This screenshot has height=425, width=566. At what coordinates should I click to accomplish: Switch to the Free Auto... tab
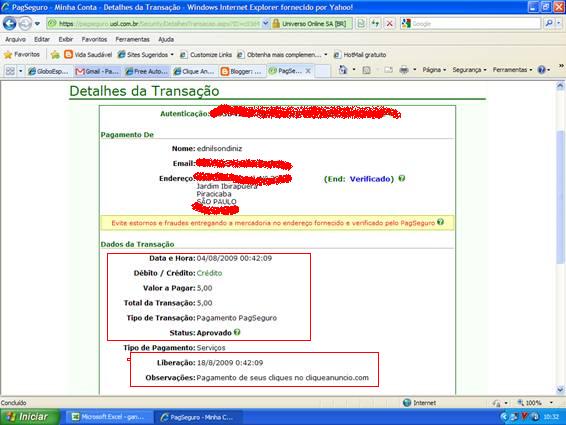coord(146,71)
